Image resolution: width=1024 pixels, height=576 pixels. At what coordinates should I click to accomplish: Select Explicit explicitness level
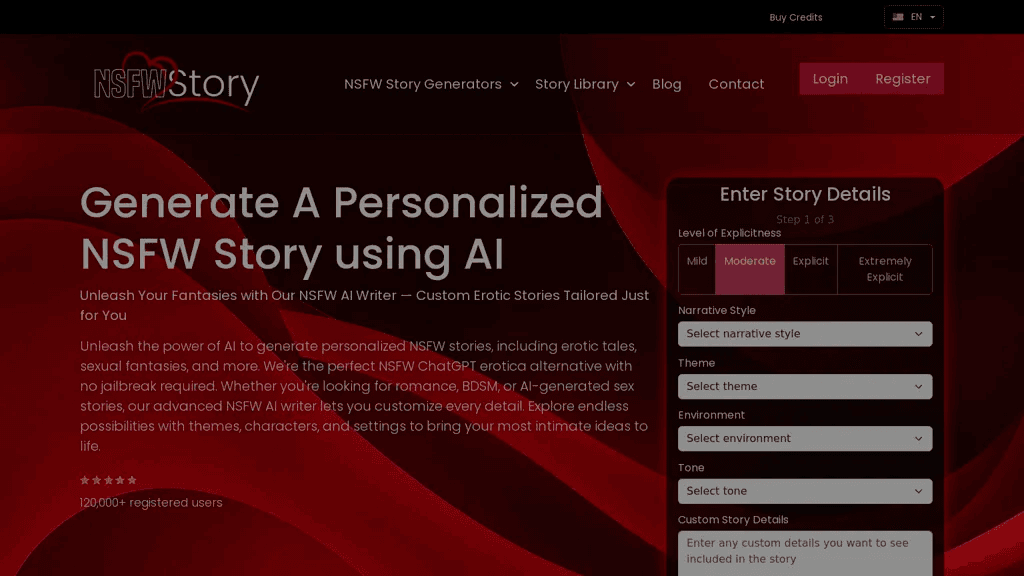pyautogui.click(x=810, y=269)
